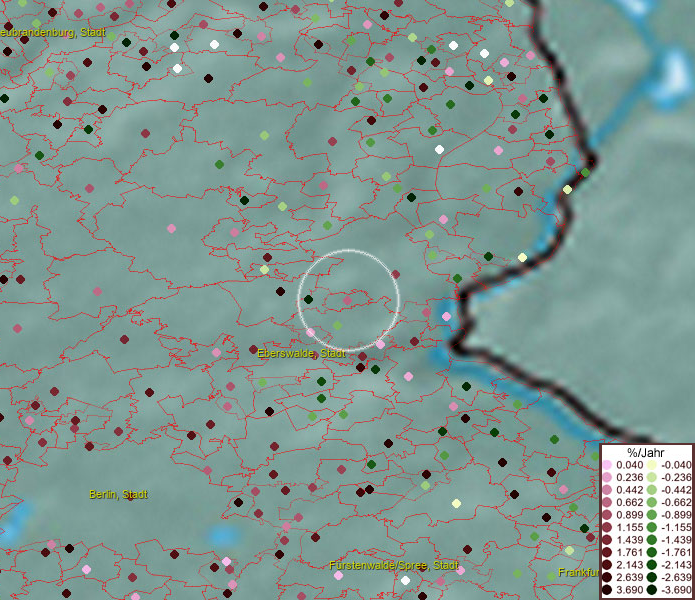Click the legend value text "0.040"
The image size is (695, 600).
coord(629,465)
